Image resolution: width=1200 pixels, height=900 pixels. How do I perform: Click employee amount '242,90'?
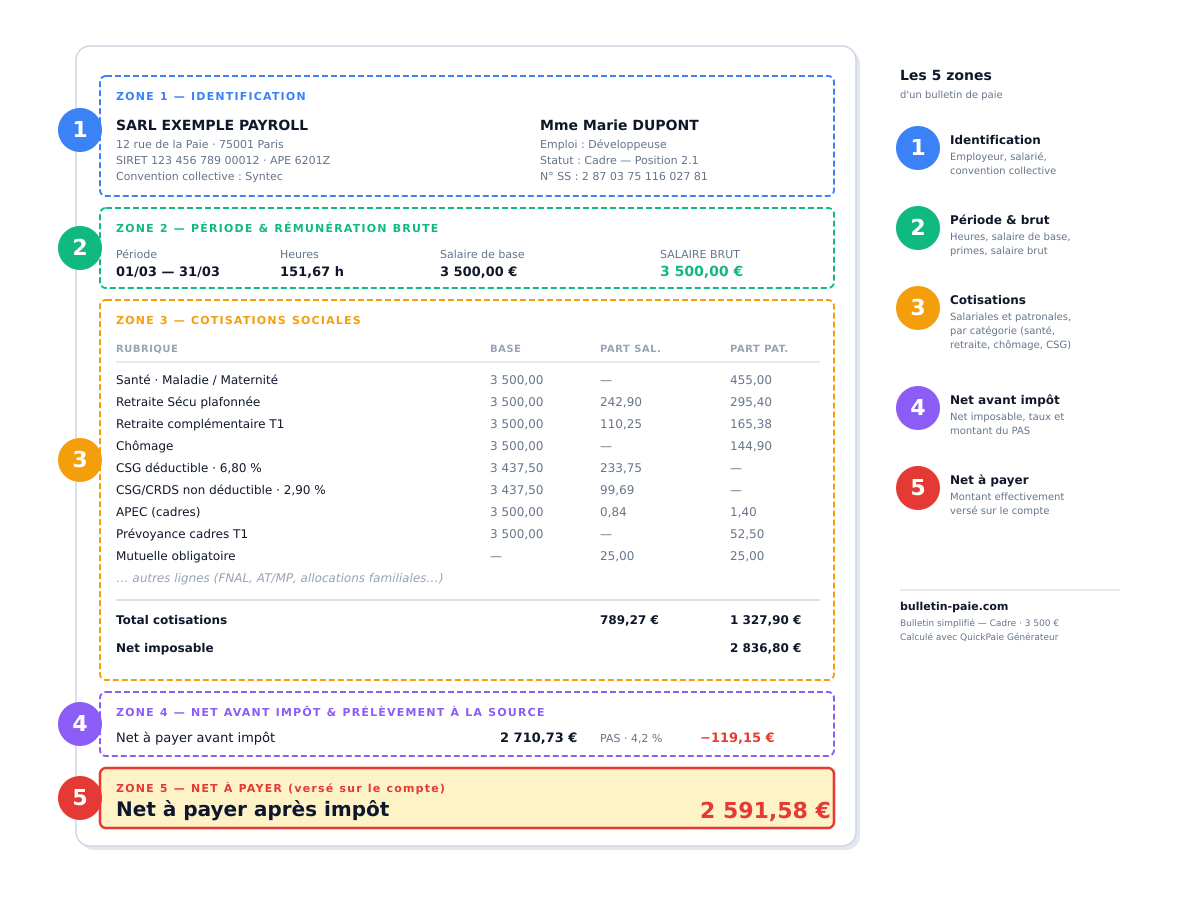click(x=621, y=402)
